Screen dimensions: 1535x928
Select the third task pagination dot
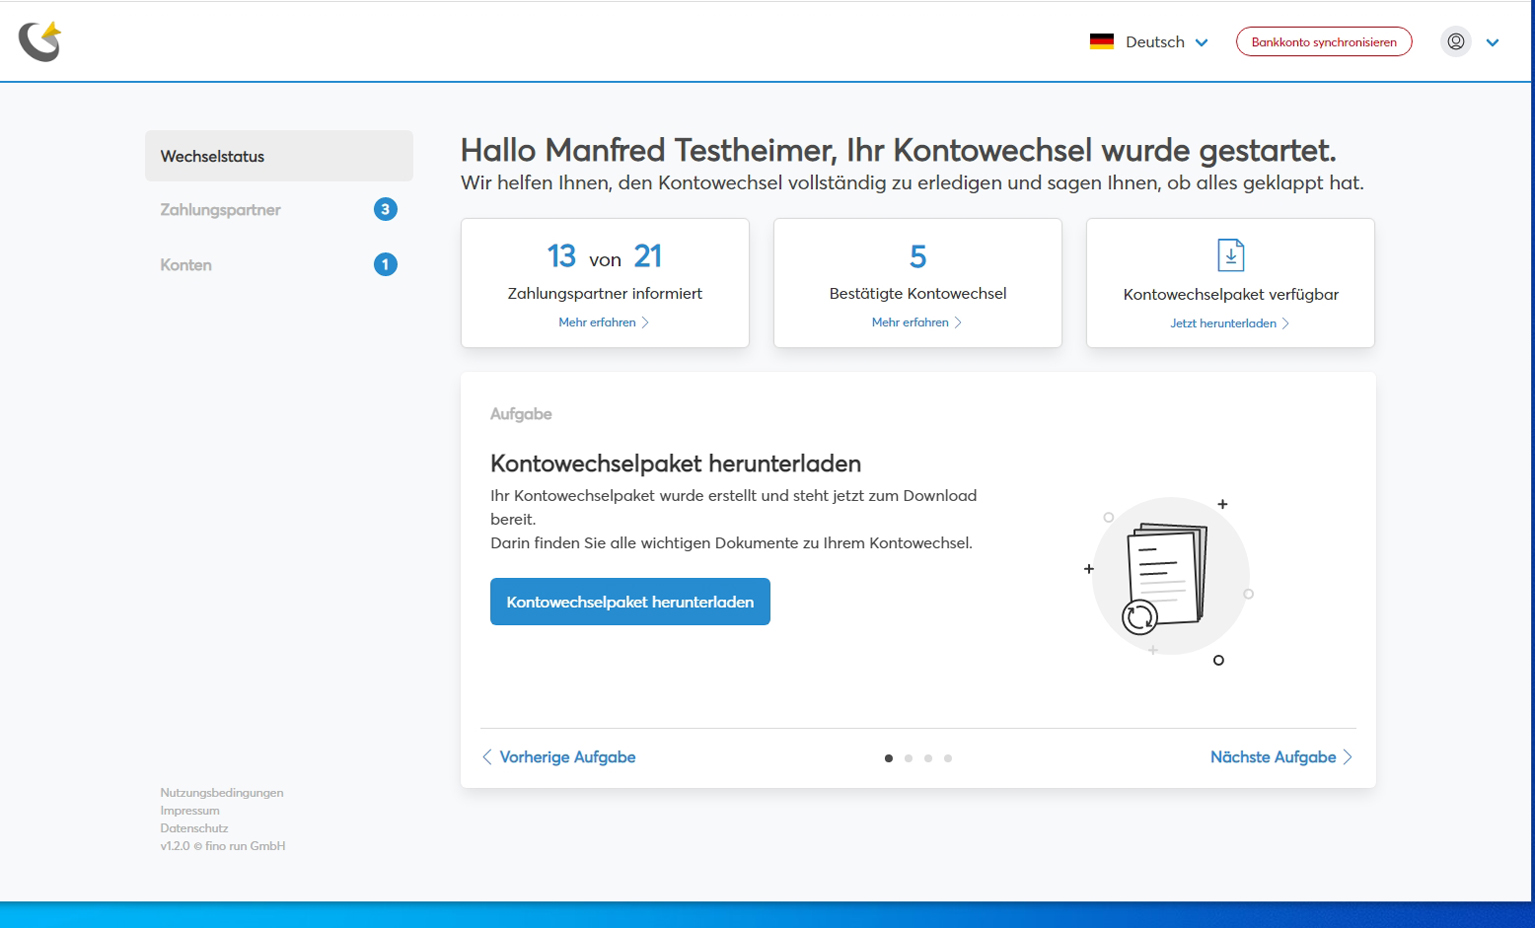928,758
